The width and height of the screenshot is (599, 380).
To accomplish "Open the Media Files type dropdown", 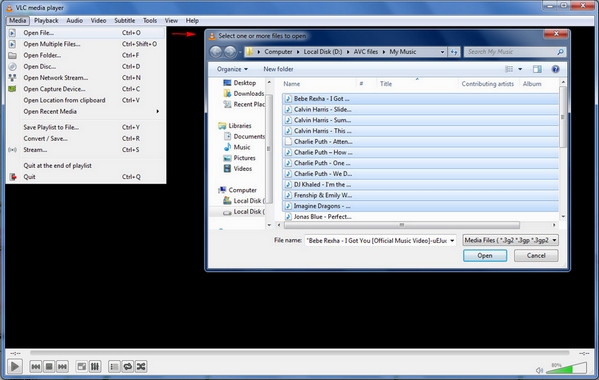I will pos(510,240).
